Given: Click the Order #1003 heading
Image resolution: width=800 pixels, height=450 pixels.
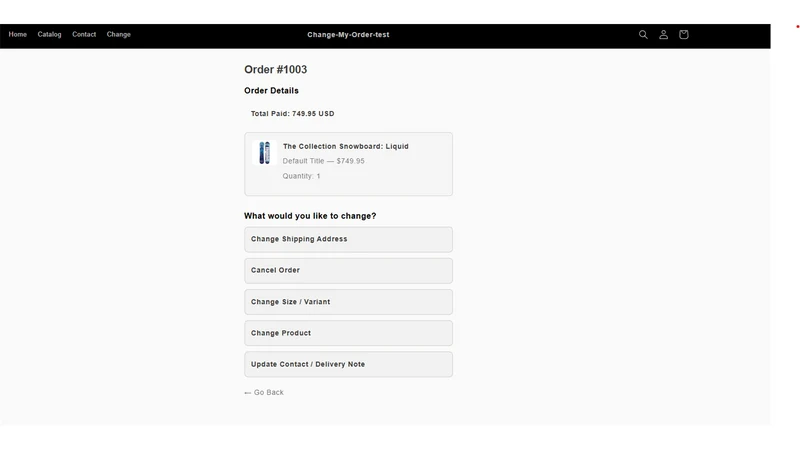Looking at the screenshot, I should coord(276,69).
